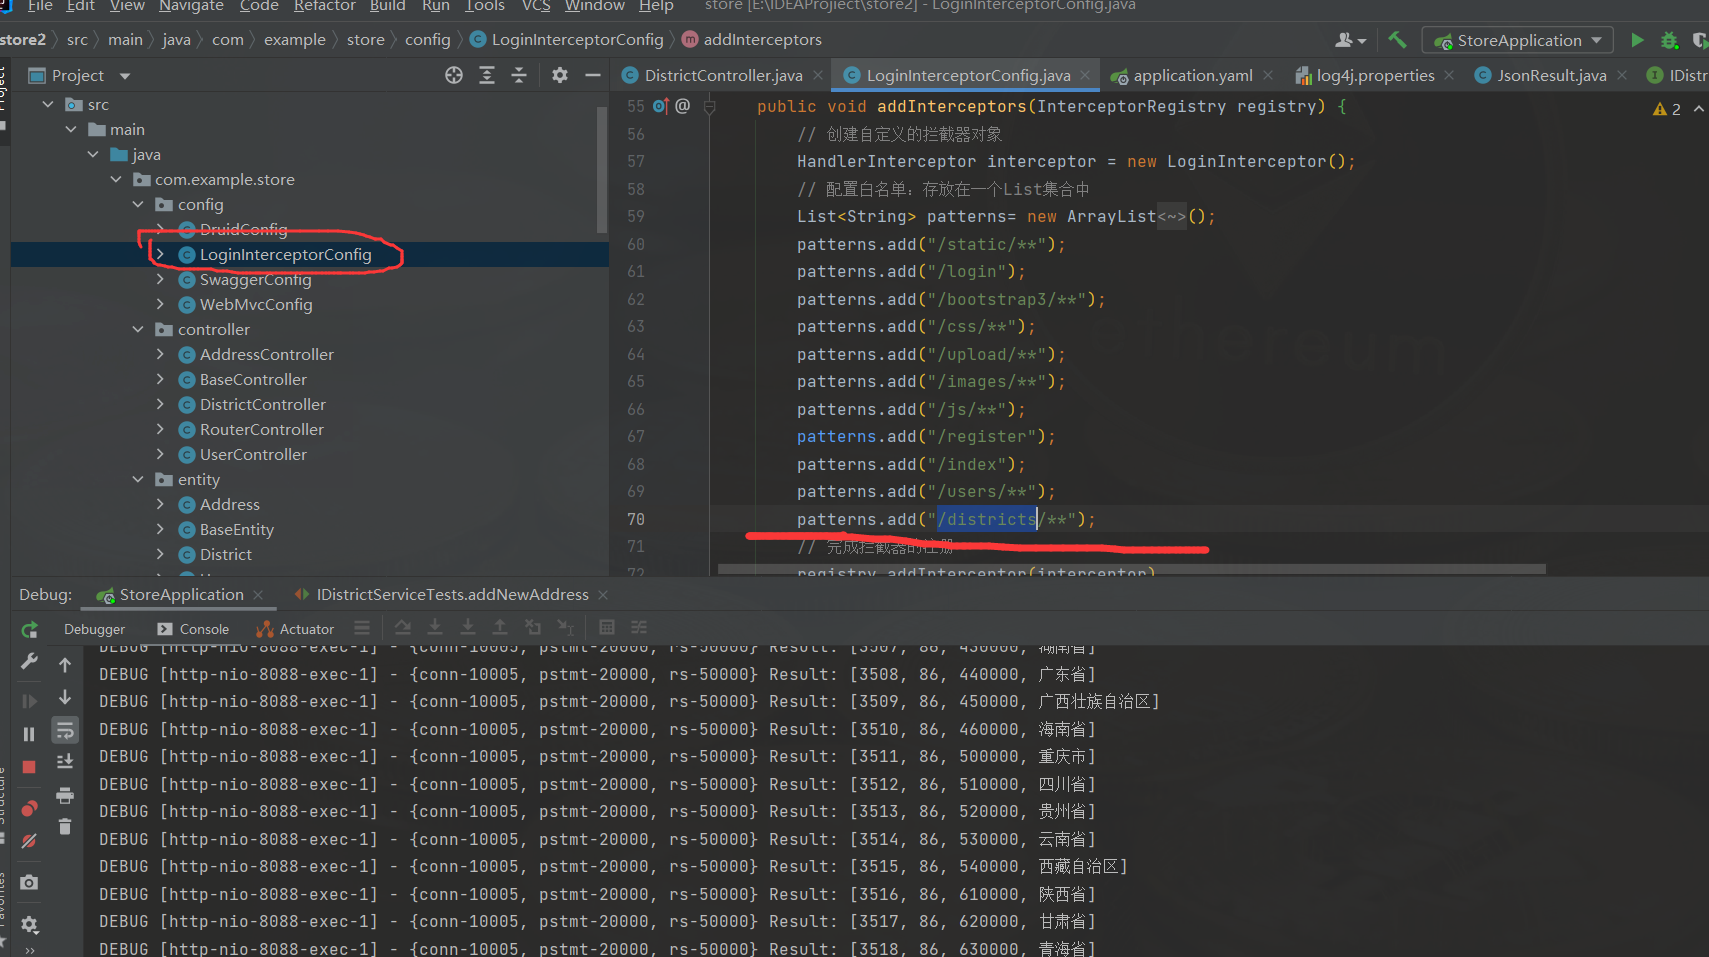Open Project panel gear options

[560, 75]
